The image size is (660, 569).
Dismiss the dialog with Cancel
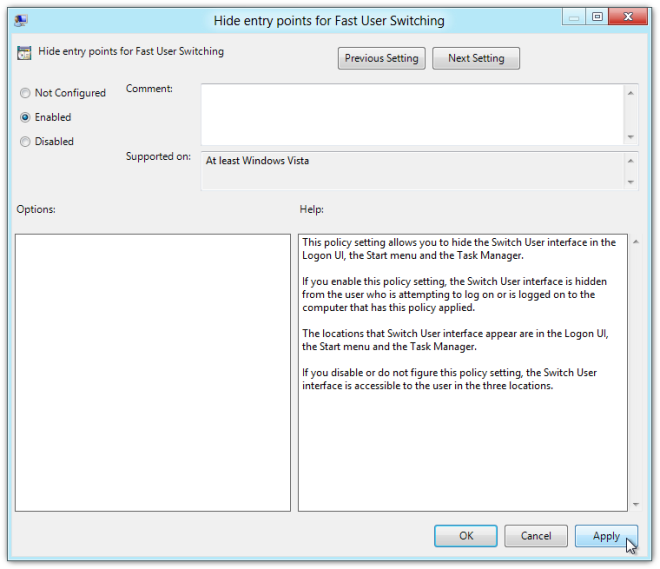click(536, 536)
